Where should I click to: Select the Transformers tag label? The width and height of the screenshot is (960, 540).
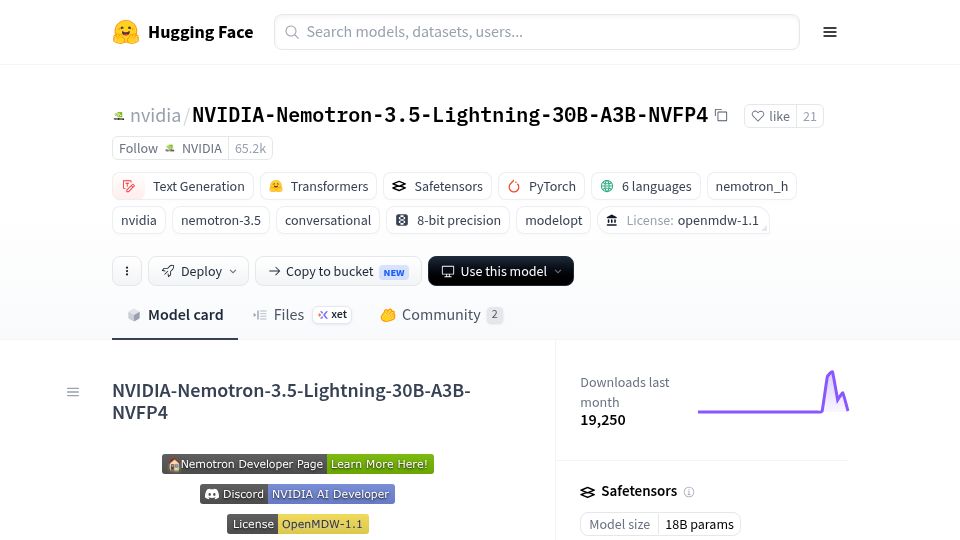[x=329, y=186]
